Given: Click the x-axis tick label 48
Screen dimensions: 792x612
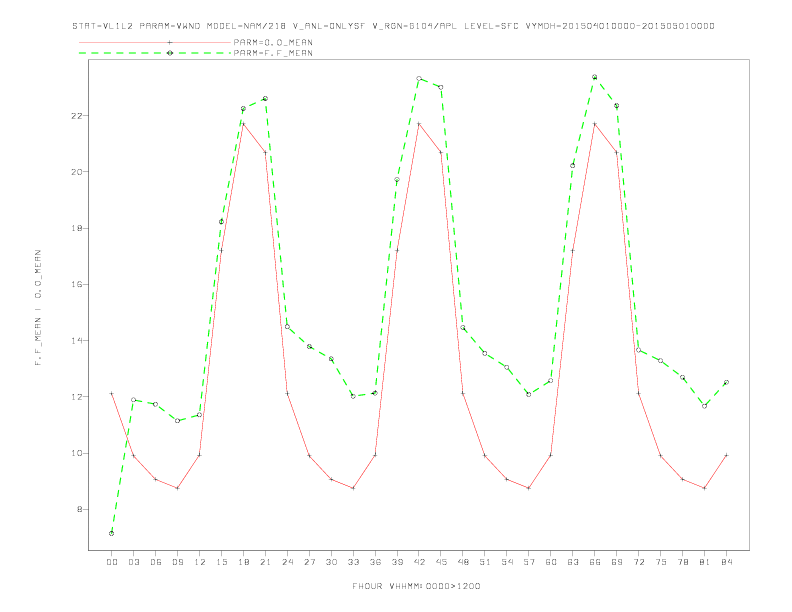Looking at the screenshot, I should pos(463,562).
